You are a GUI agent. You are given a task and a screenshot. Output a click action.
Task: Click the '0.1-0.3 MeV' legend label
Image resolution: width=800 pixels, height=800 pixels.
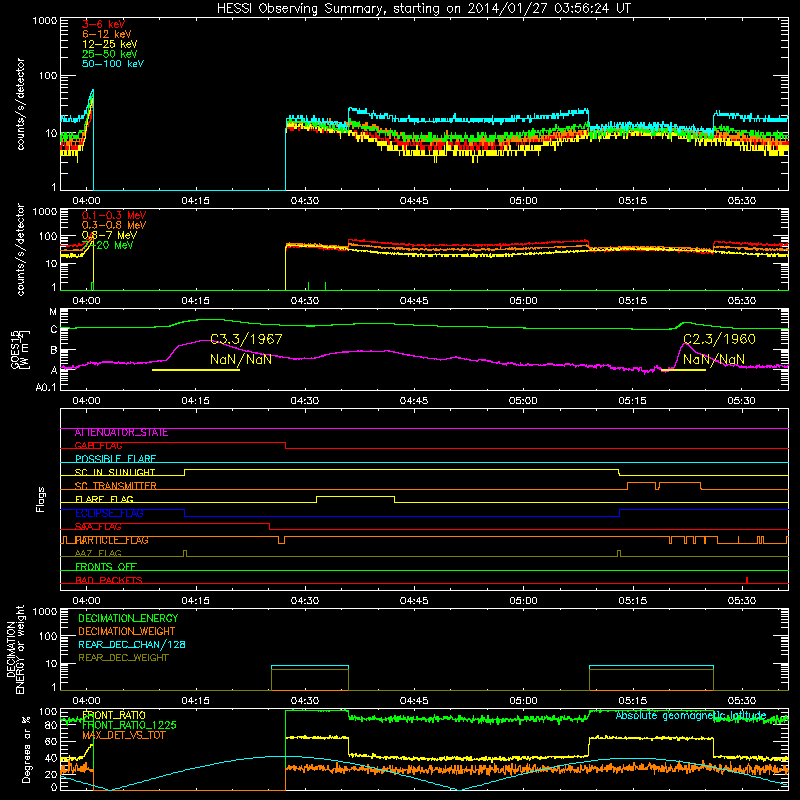114,215
